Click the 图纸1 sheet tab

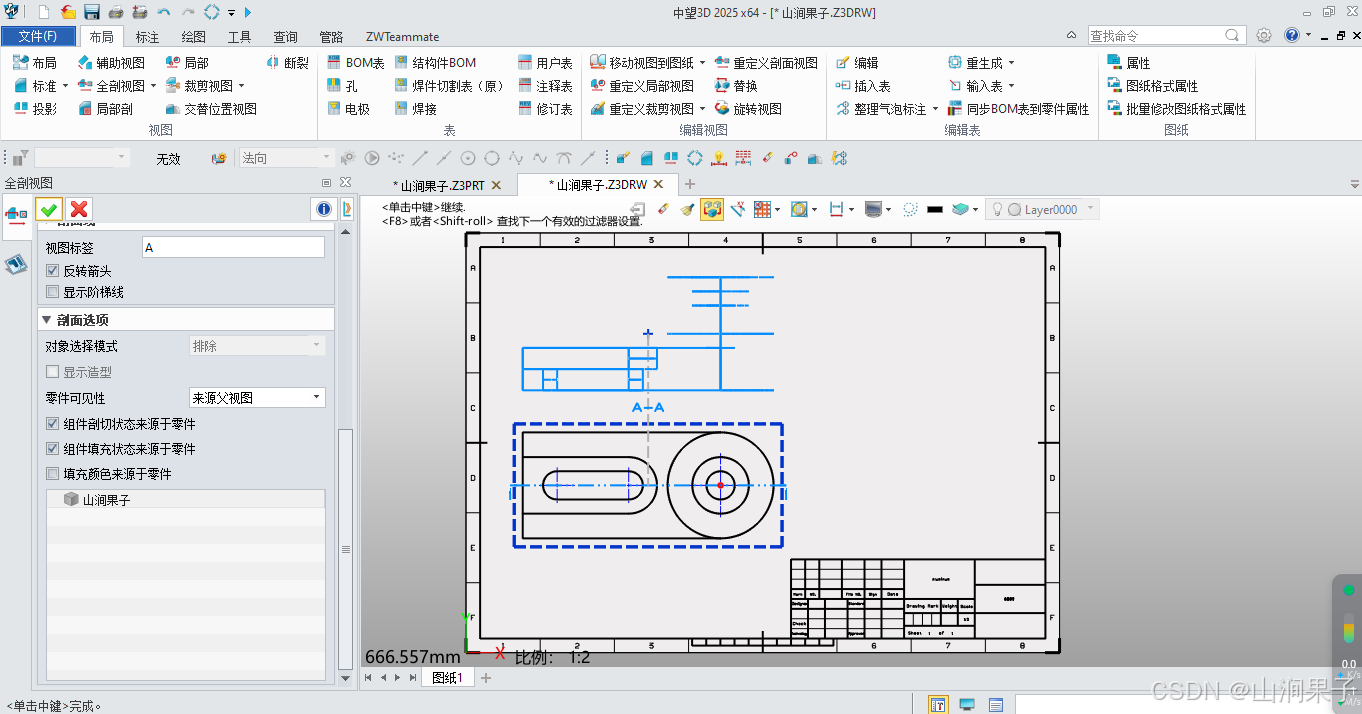(447, 678)
